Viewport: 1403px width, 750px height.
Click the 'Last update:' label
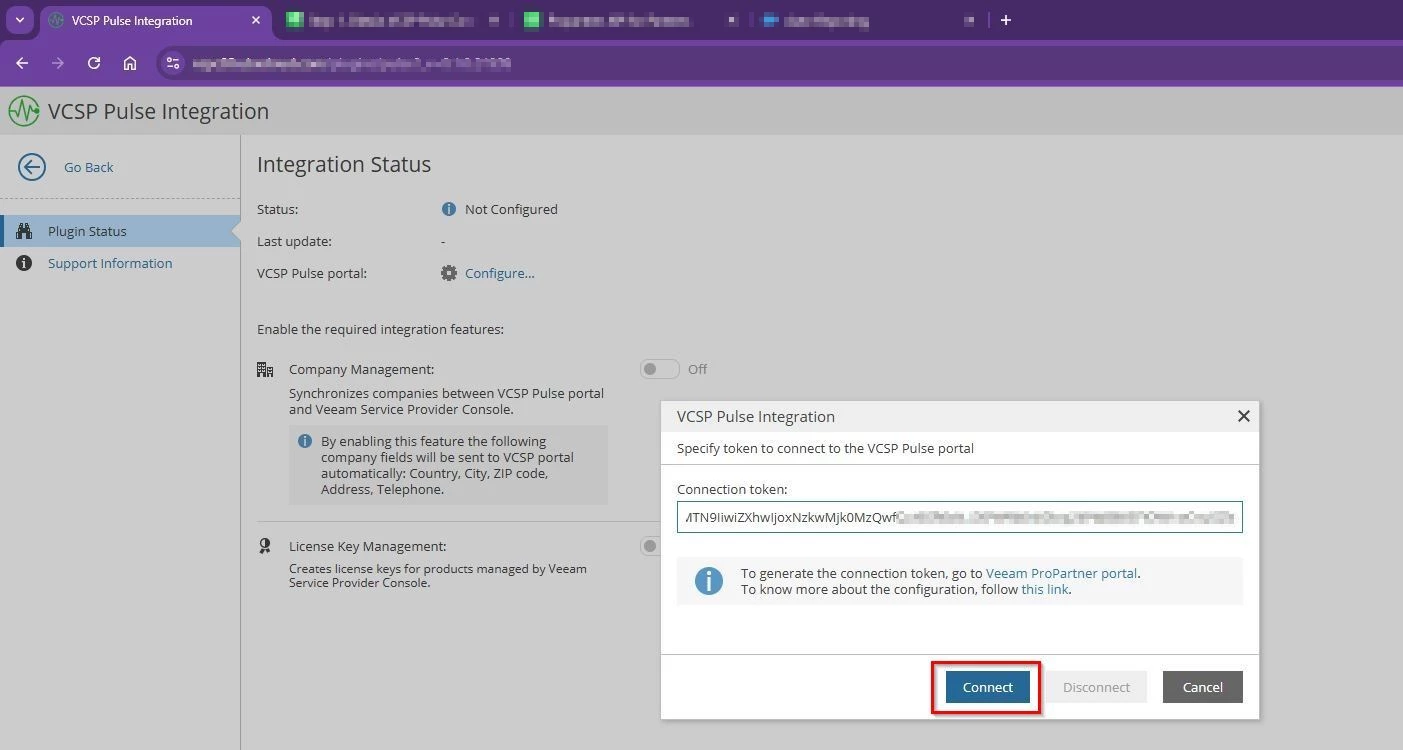(294, 241)
